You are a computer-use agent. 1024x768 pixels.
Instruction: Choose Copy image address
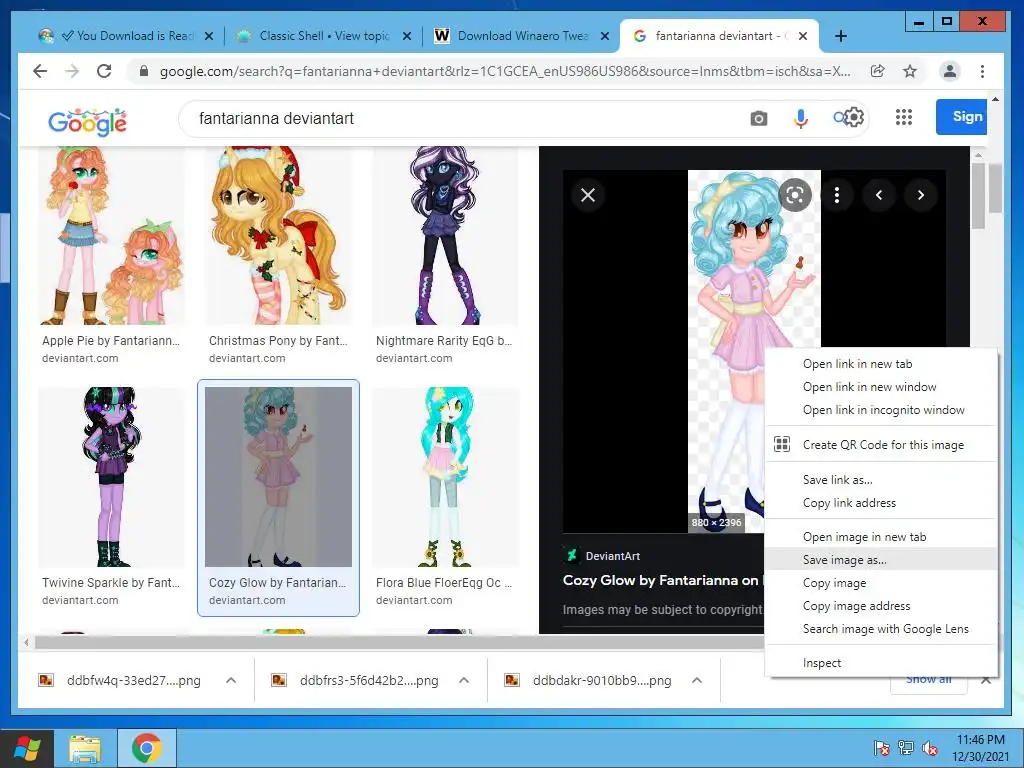[x=880, y=605]
